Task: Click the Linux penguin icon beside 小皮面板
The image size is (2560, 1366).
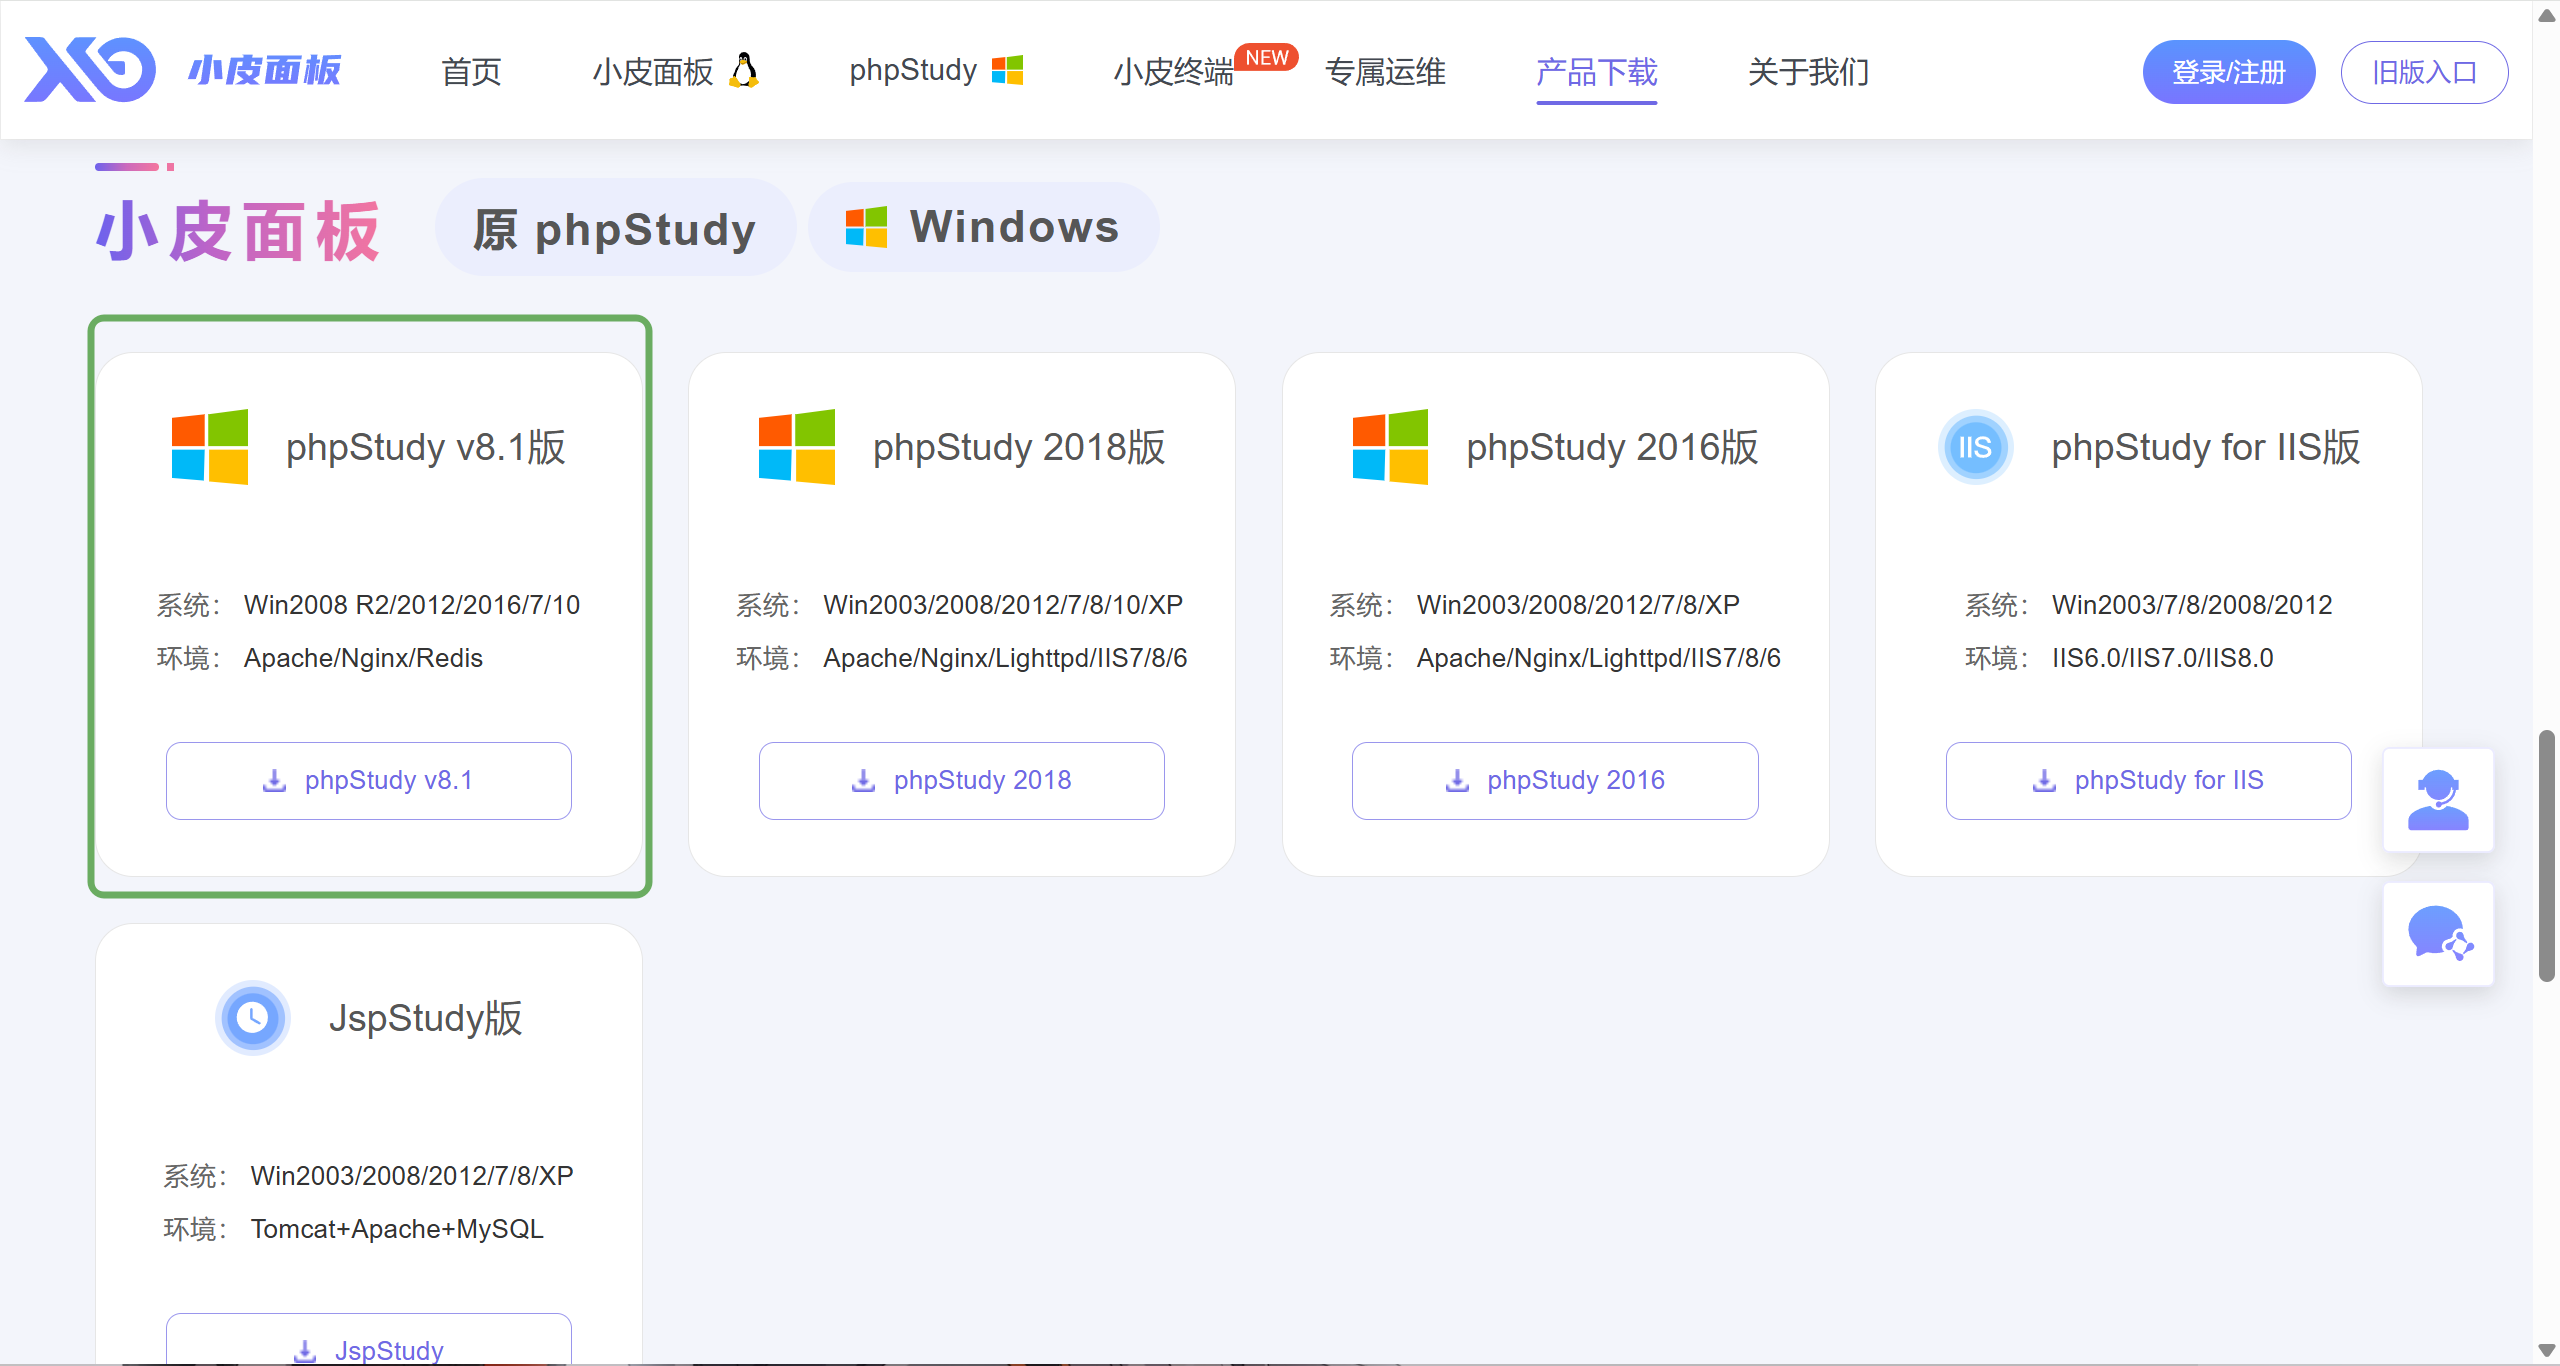Action: (x=744, y=70)
